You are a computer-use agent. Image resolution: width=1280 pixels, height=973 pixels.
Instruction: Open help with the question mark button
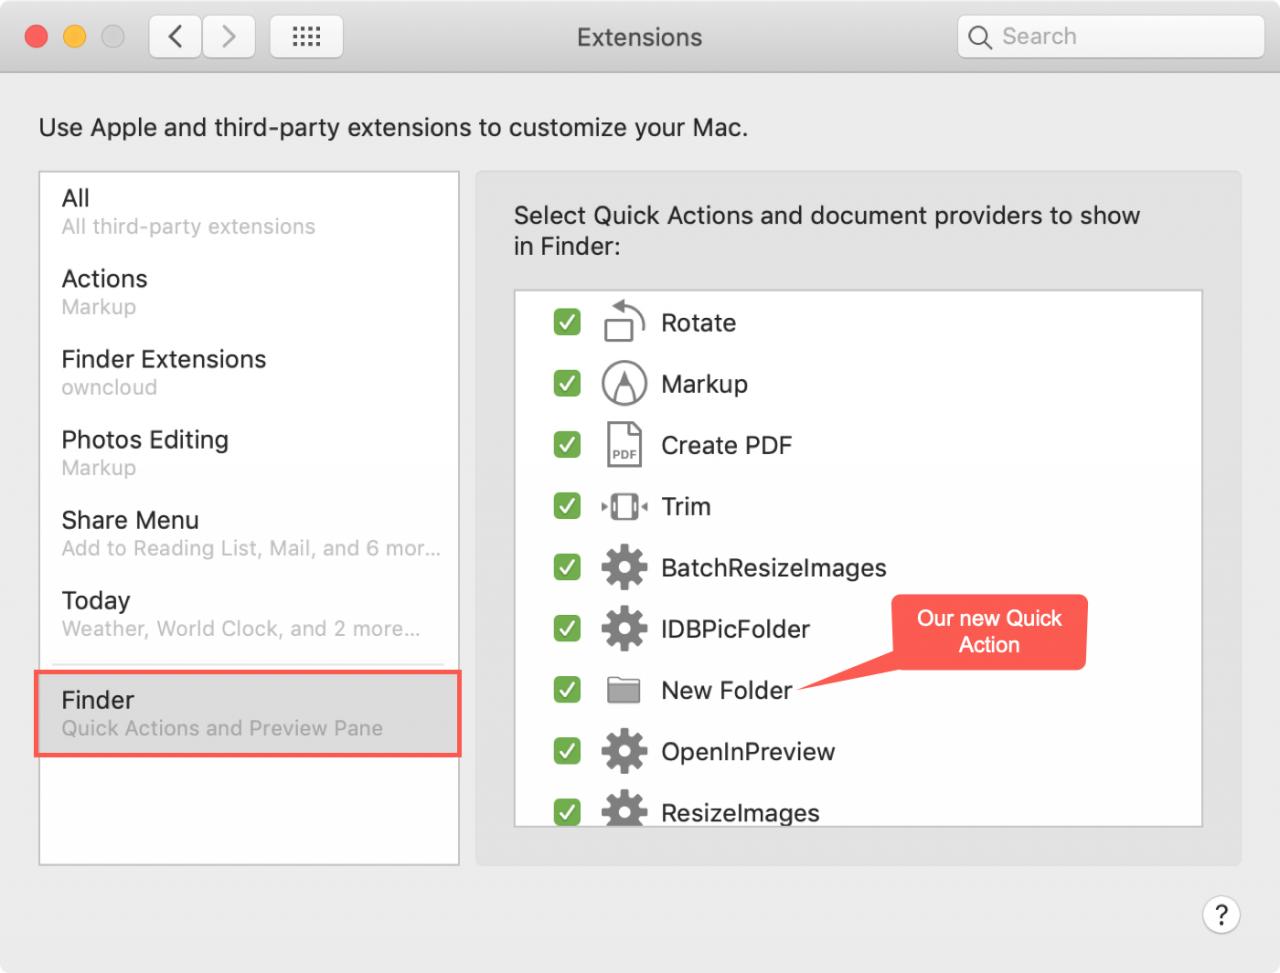[x=1221, y=914]
